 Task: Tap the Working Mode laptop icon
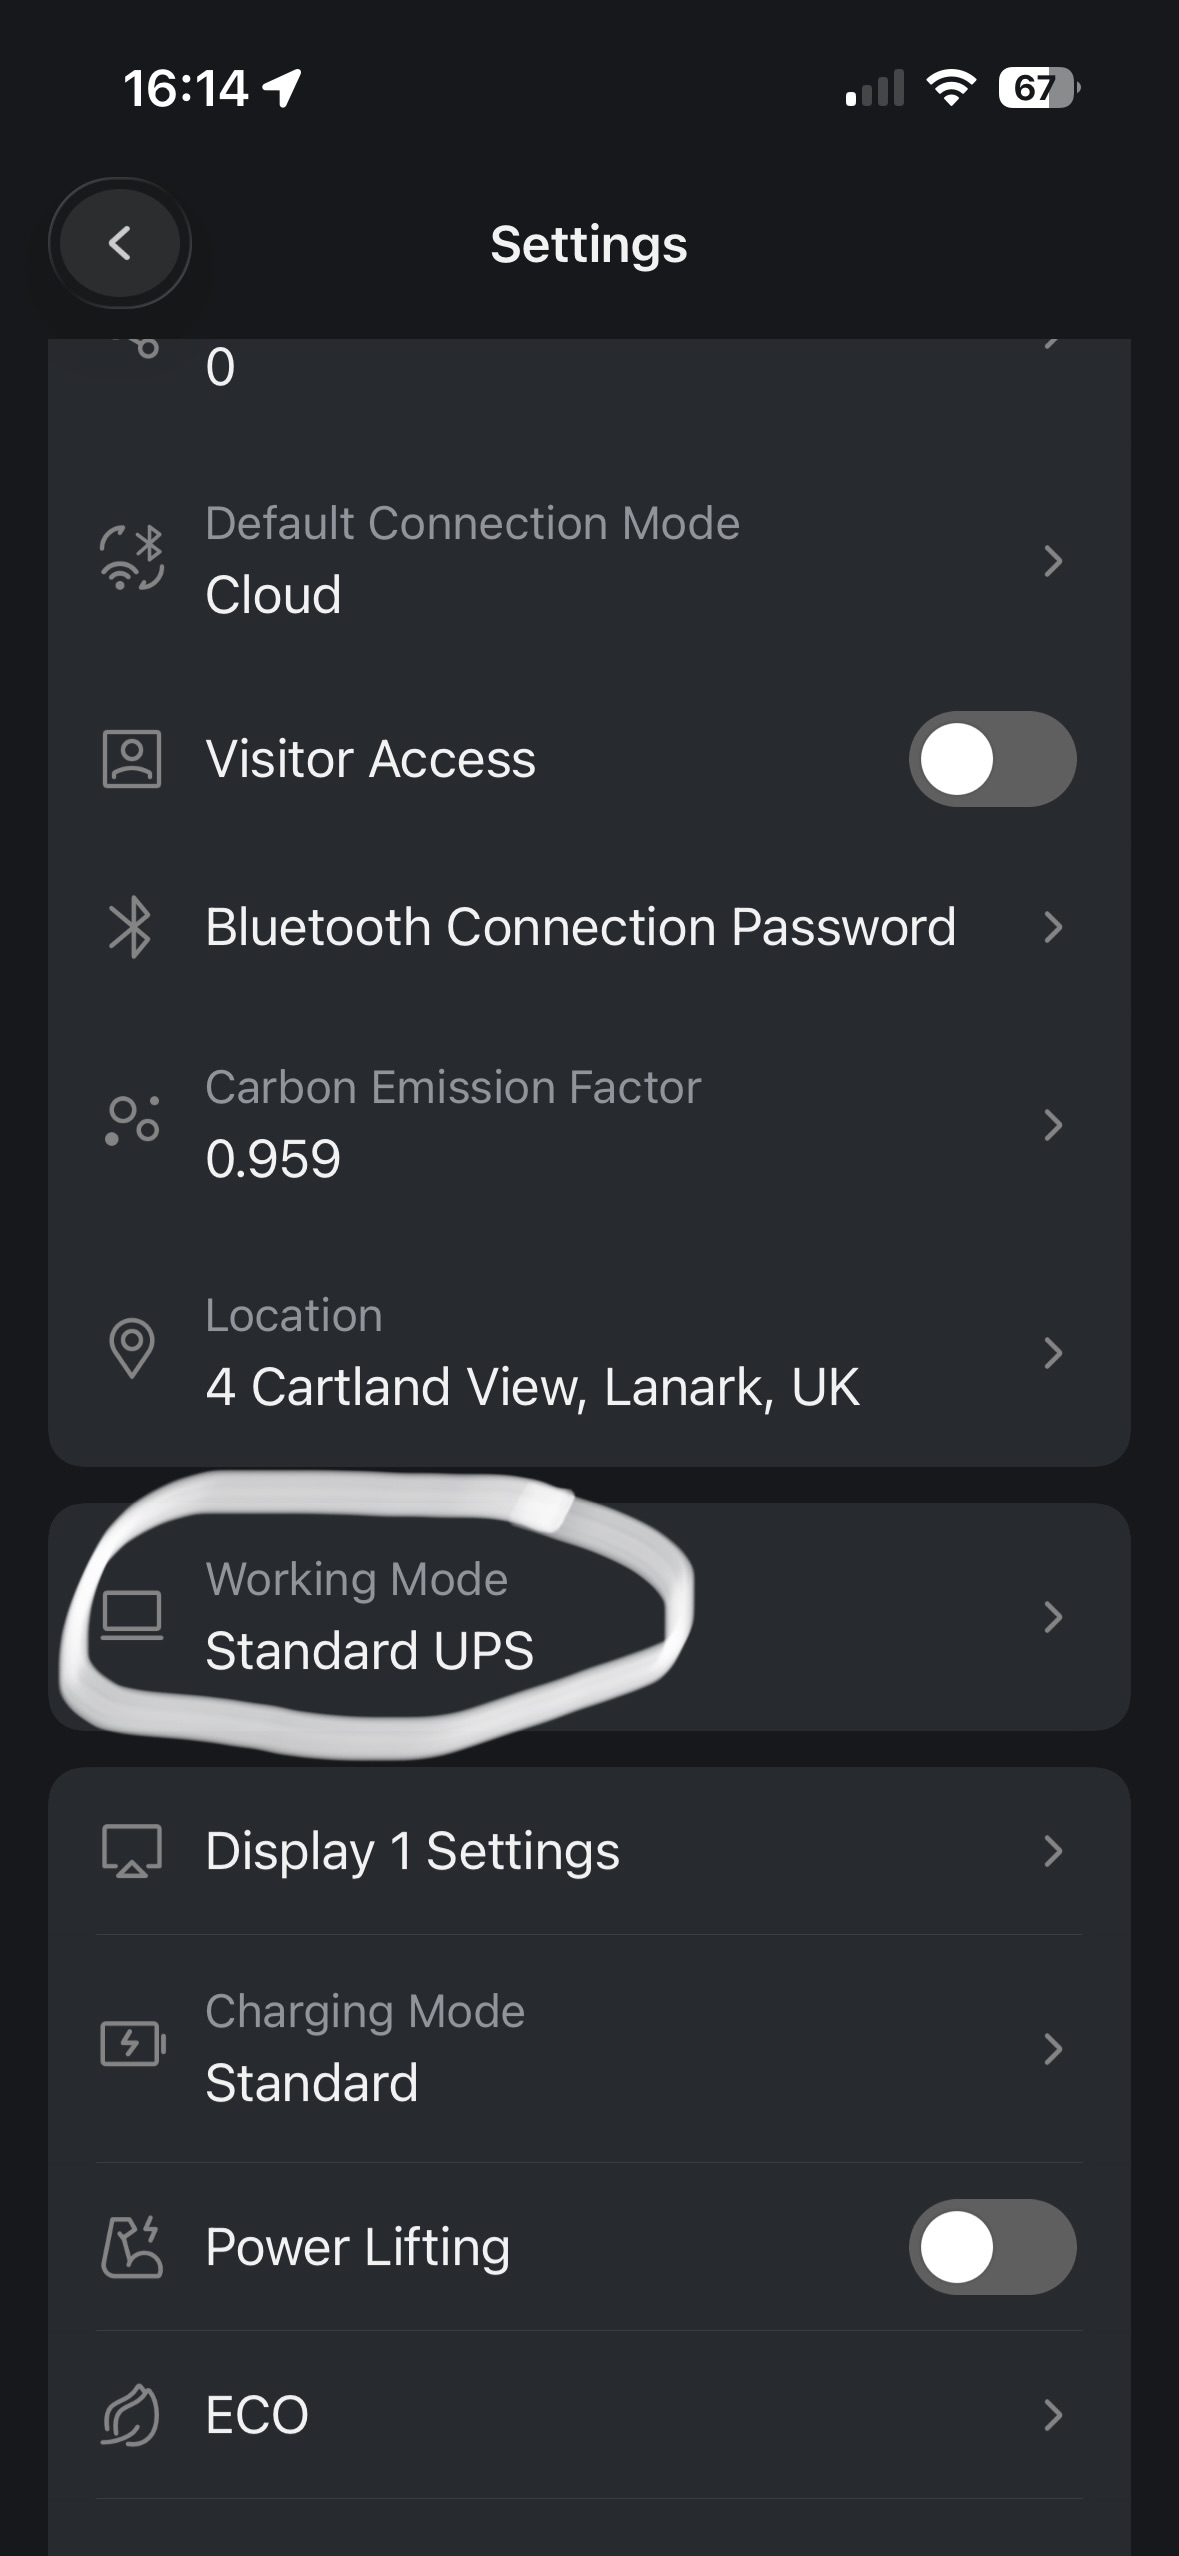(132, 1615)
